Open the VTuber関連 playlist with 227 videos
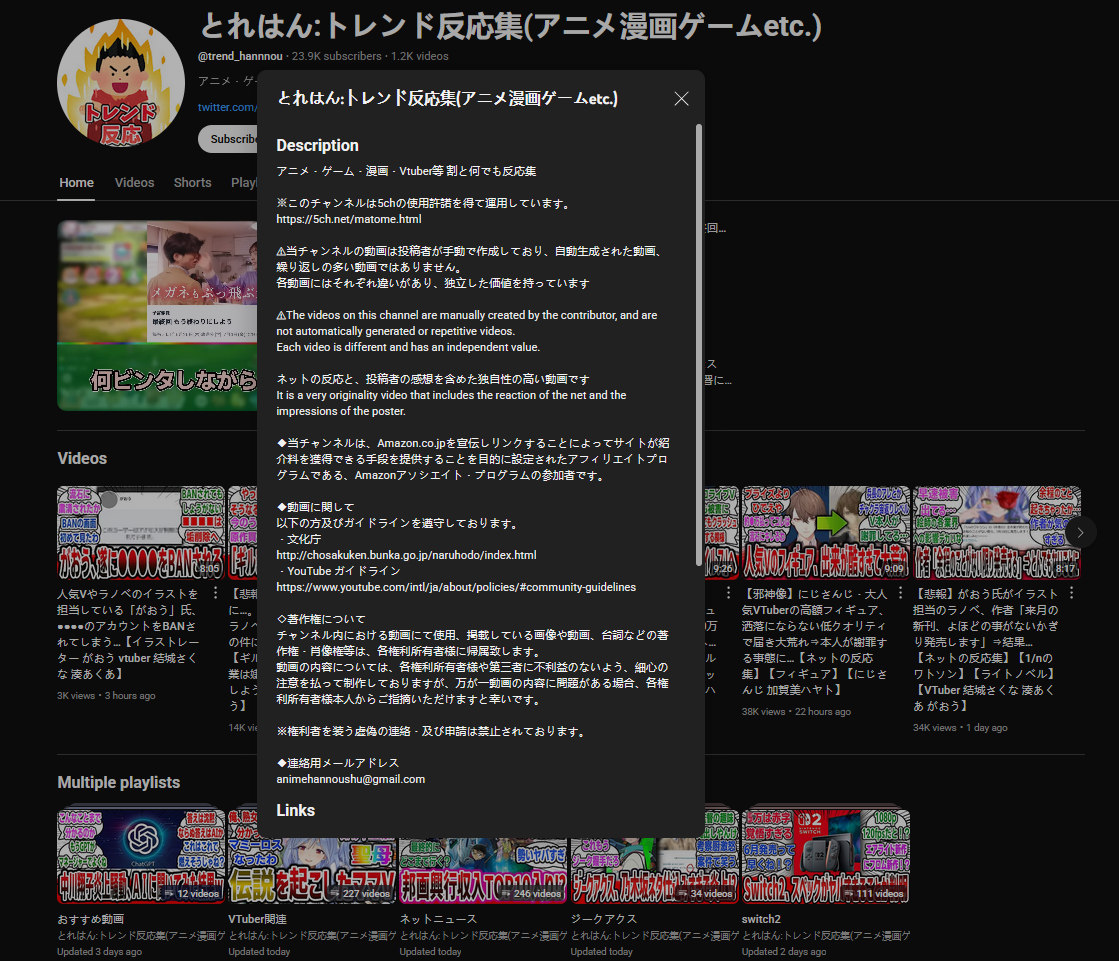The height and width of the screenshot is (961, 1119). pos(312,871)
